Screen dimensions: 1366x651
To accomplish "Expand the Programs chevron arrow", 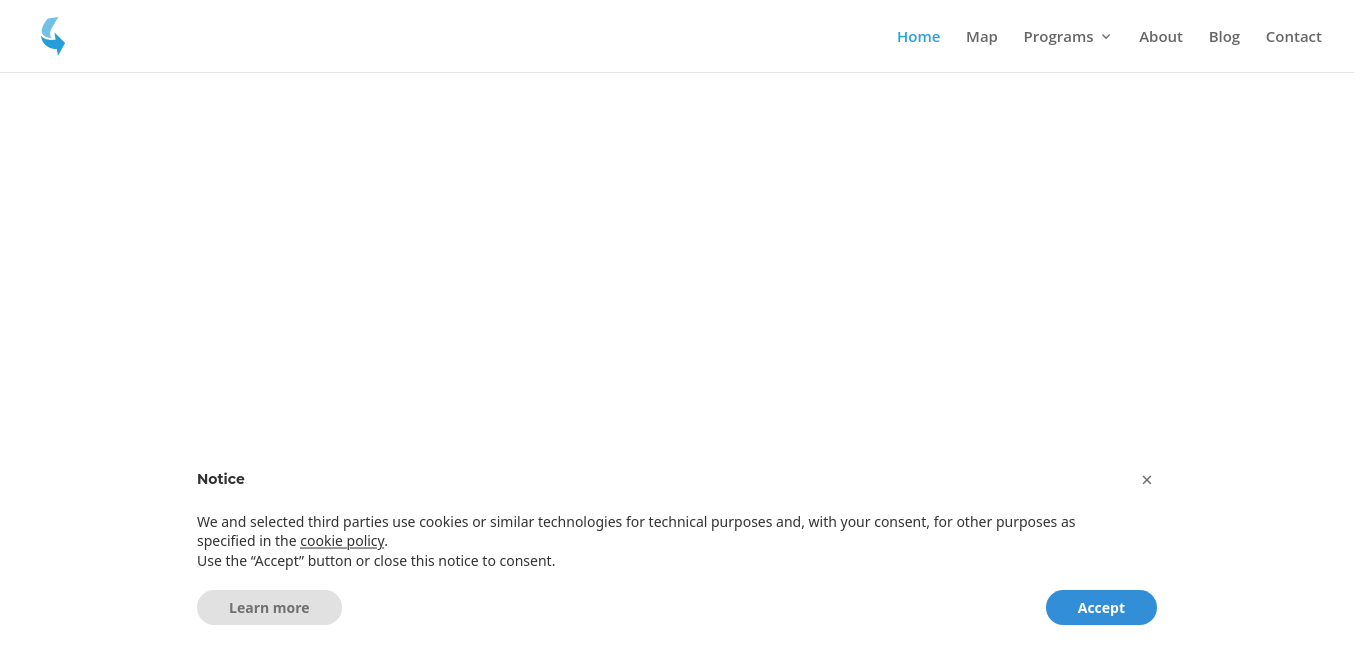I will (1106, 37).
